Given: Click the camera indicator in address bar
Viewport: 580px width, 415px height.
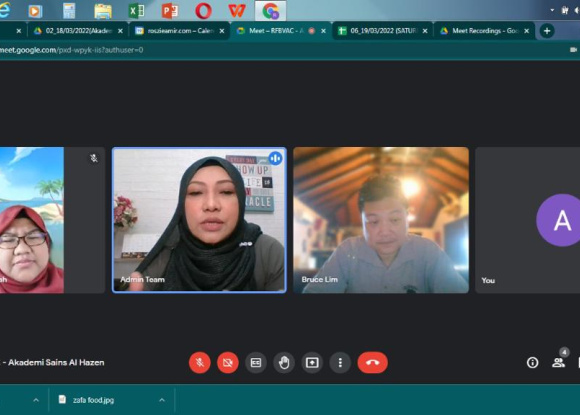Looking at the screenshot, I should tap(573, 50).
